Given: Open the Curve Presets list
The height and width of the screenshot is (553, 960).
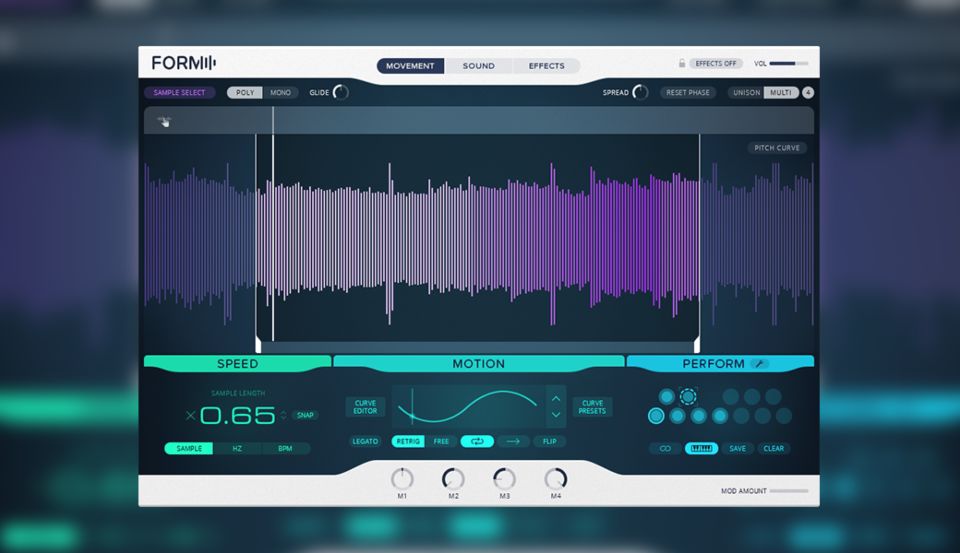Looking at the screenshot, I should click(592, 407).
